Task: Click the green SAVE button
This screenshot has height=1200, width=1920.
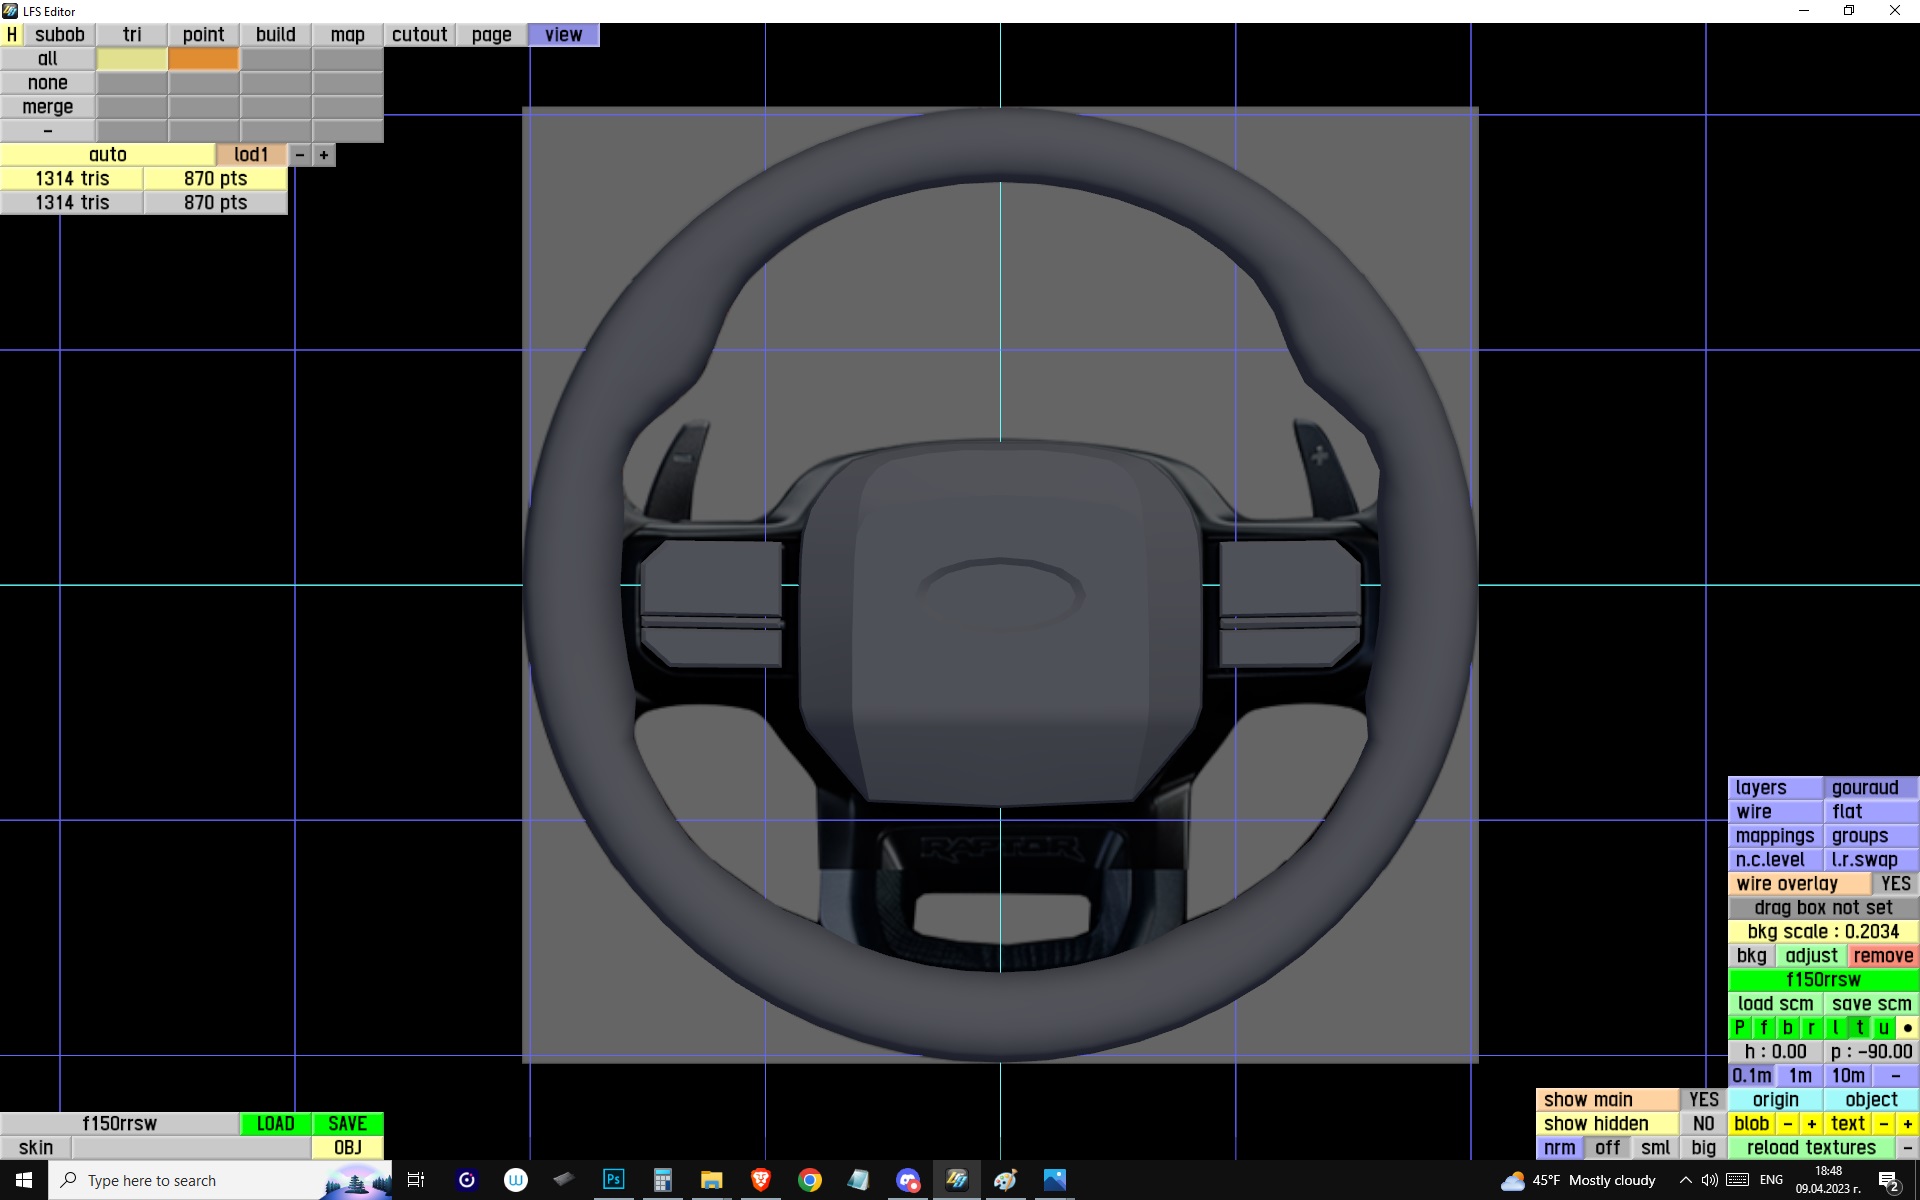Action: point(347,1124)
